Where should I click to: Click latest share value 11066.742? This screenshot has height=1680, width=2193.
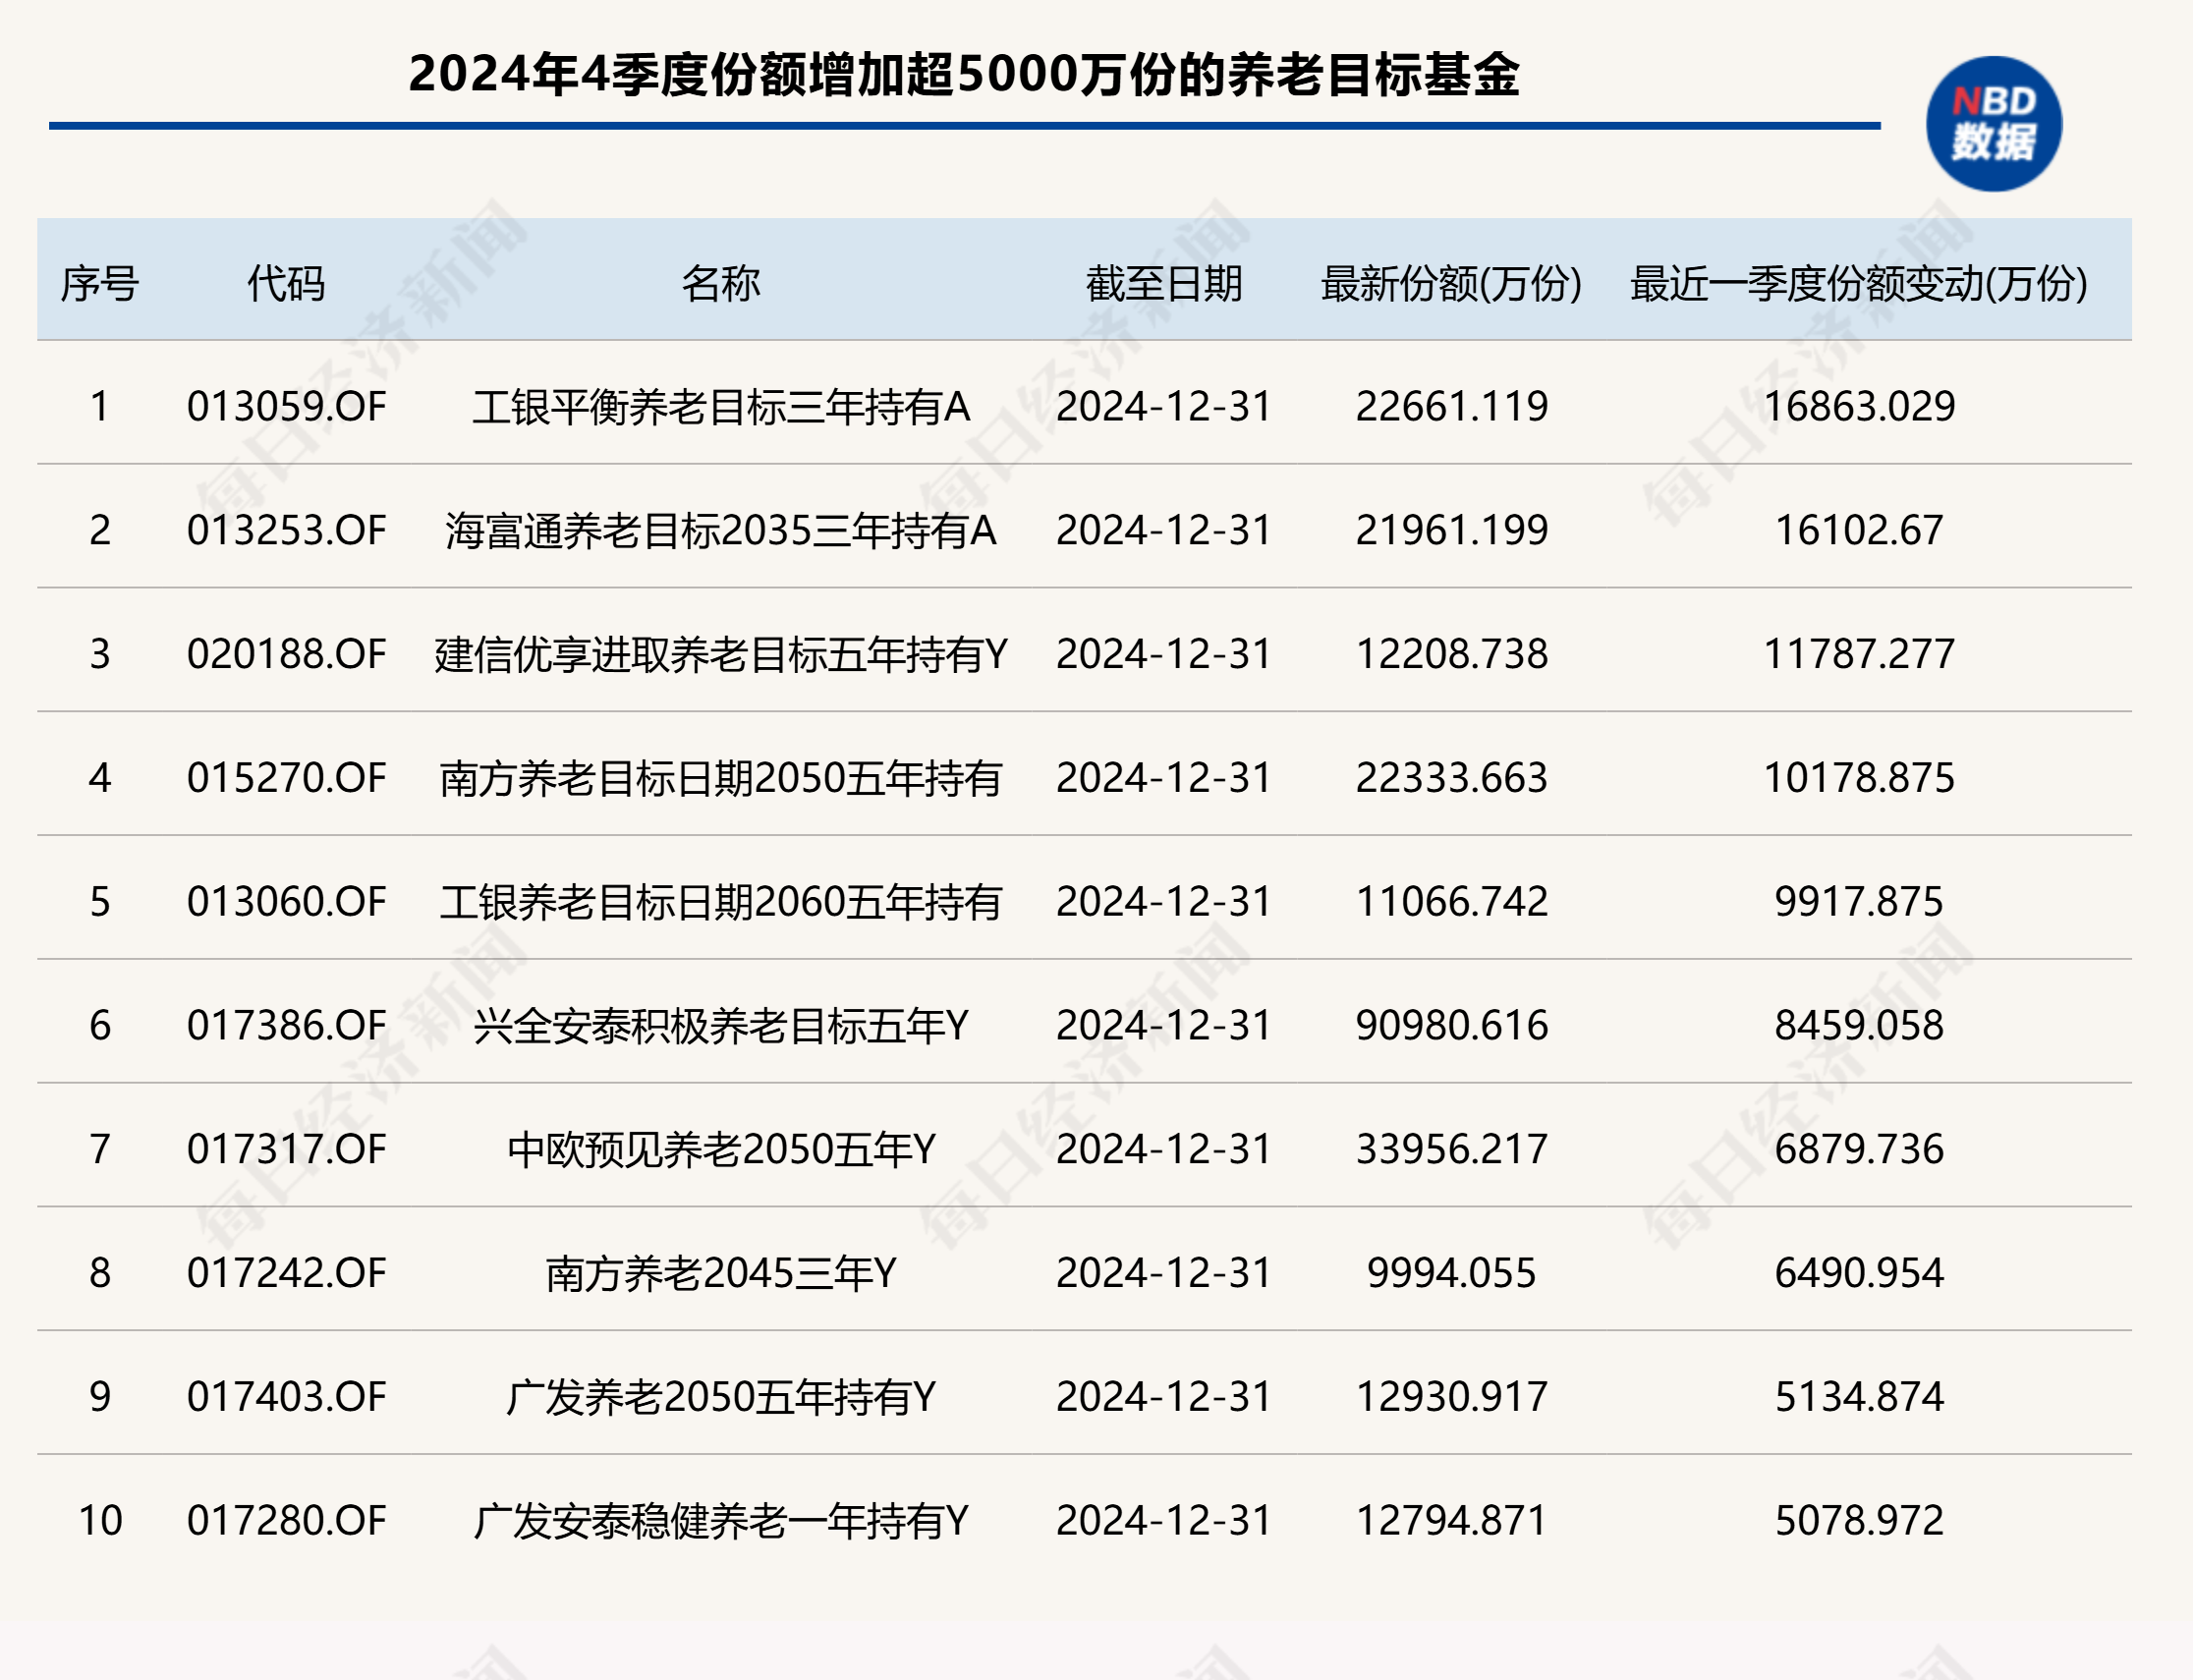(1451, 903)
